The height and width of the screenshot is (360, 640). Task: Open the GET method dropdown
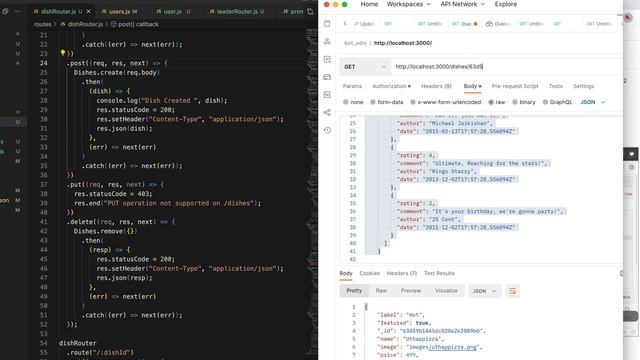[365, 67]
